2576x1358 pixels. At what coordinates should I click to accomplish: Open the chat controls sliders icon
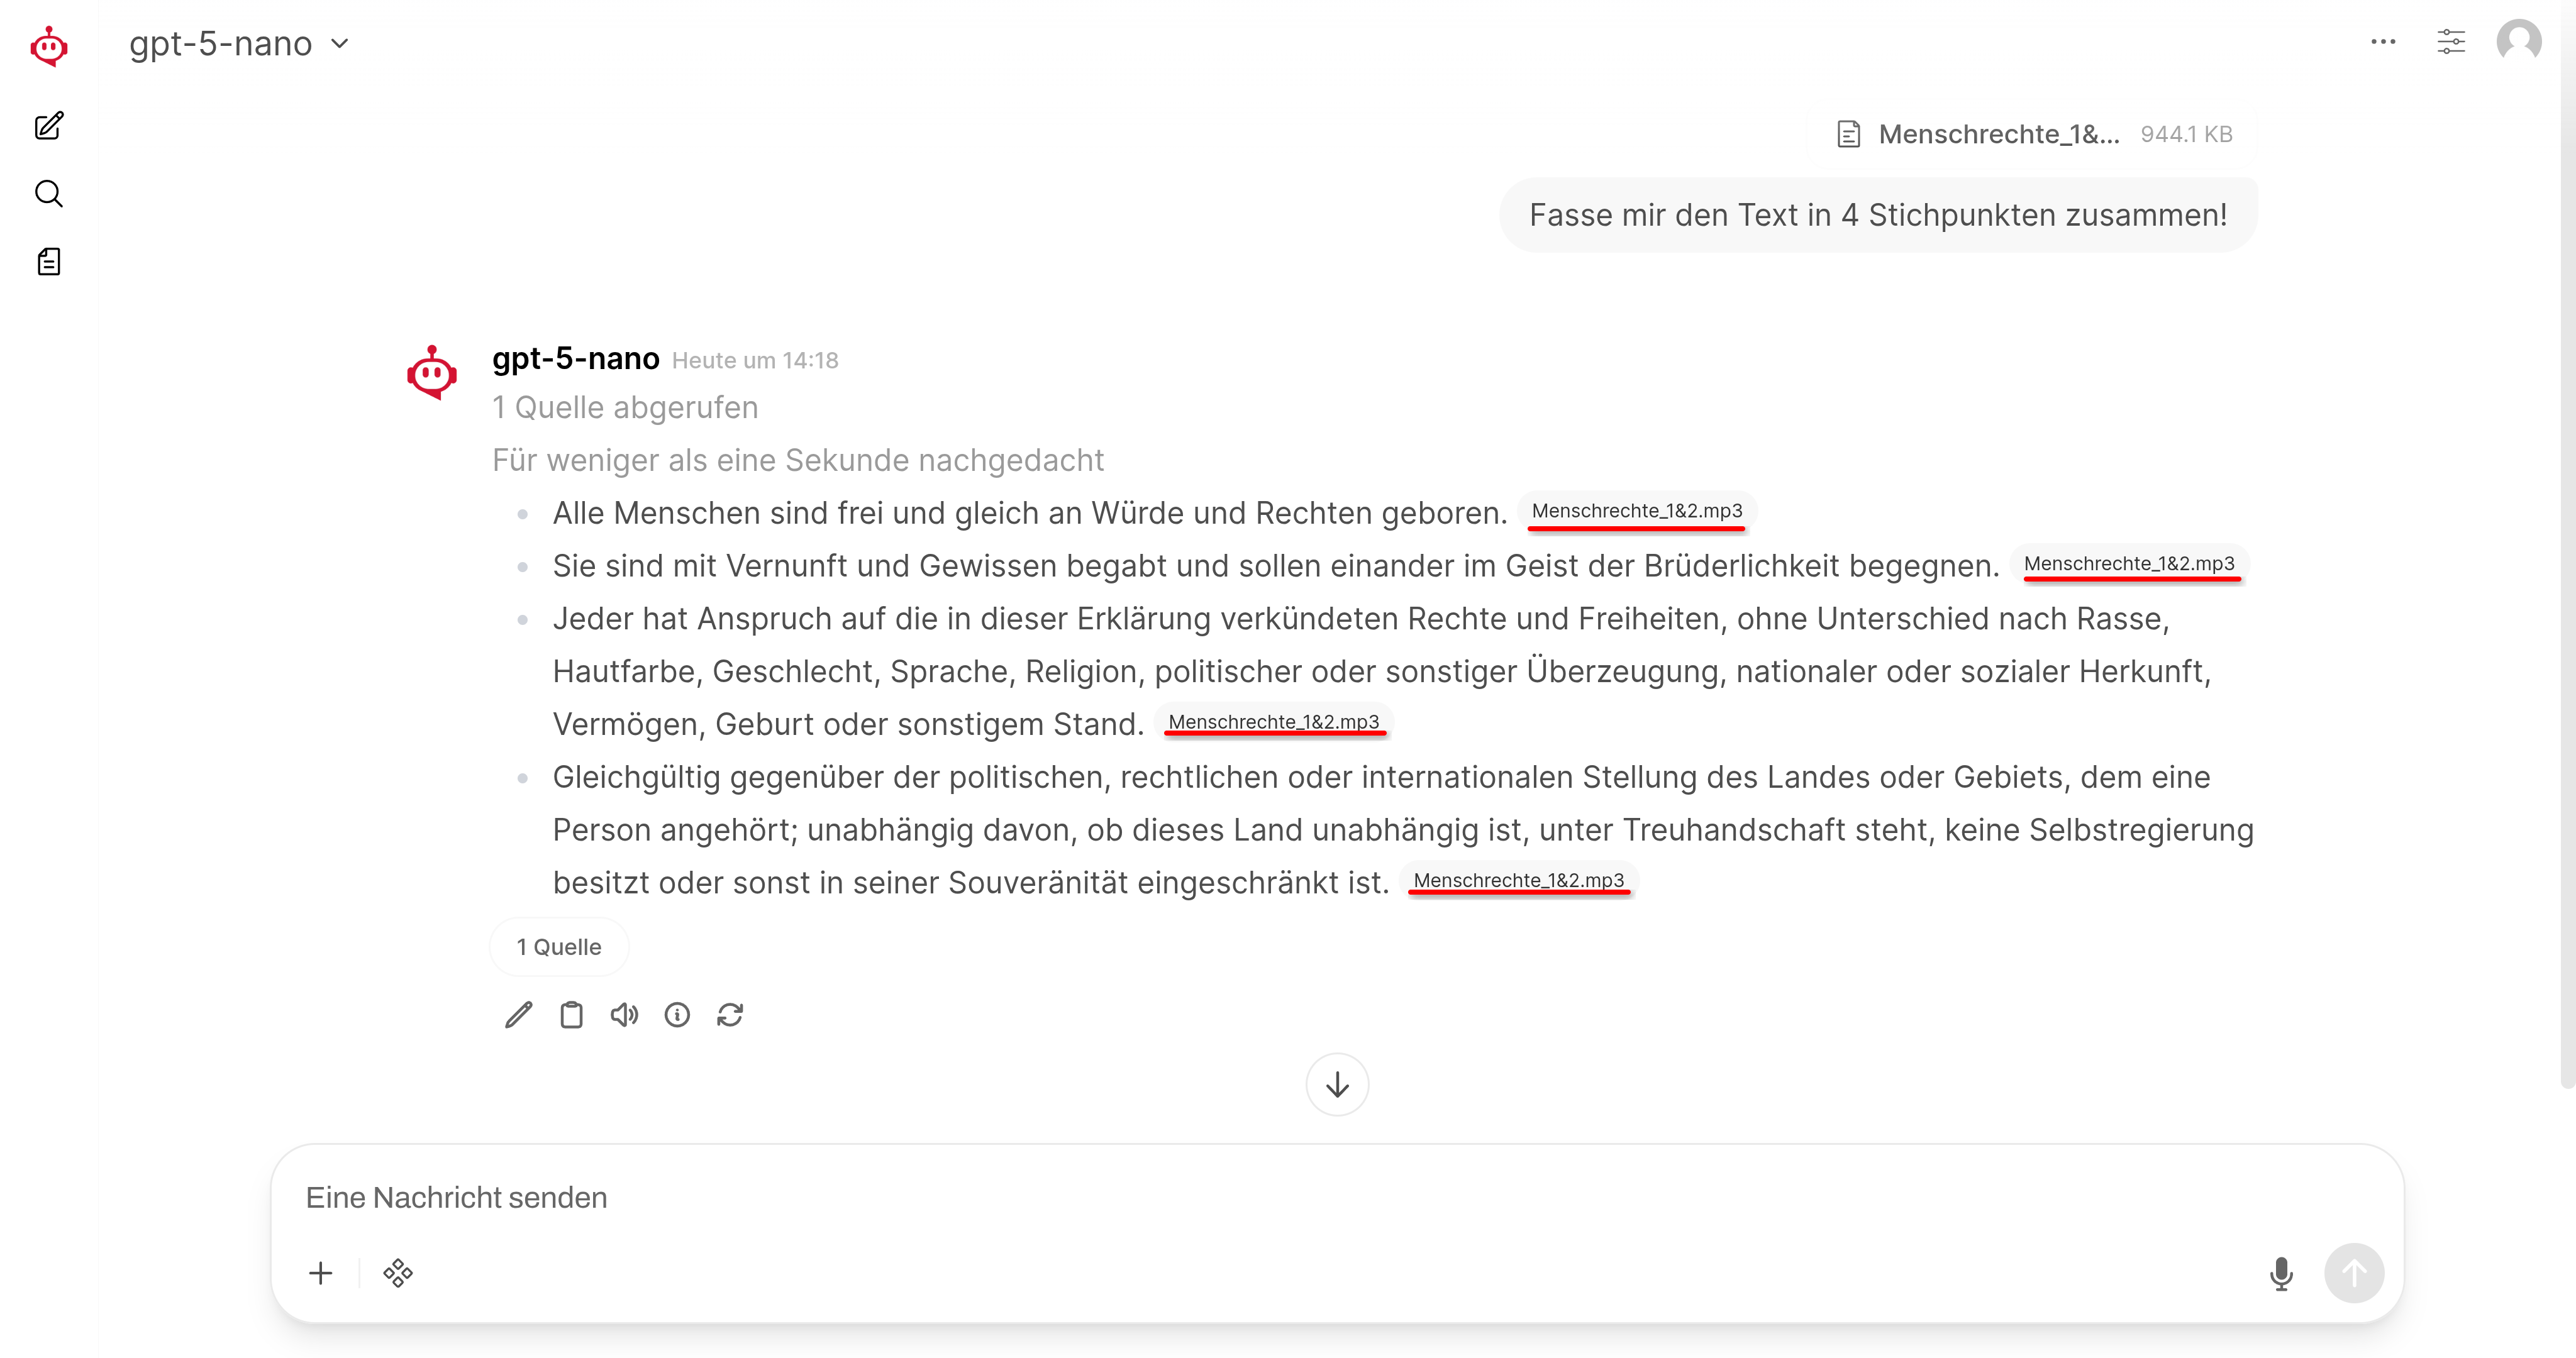pyautogui.click(x=2450, y=42)
